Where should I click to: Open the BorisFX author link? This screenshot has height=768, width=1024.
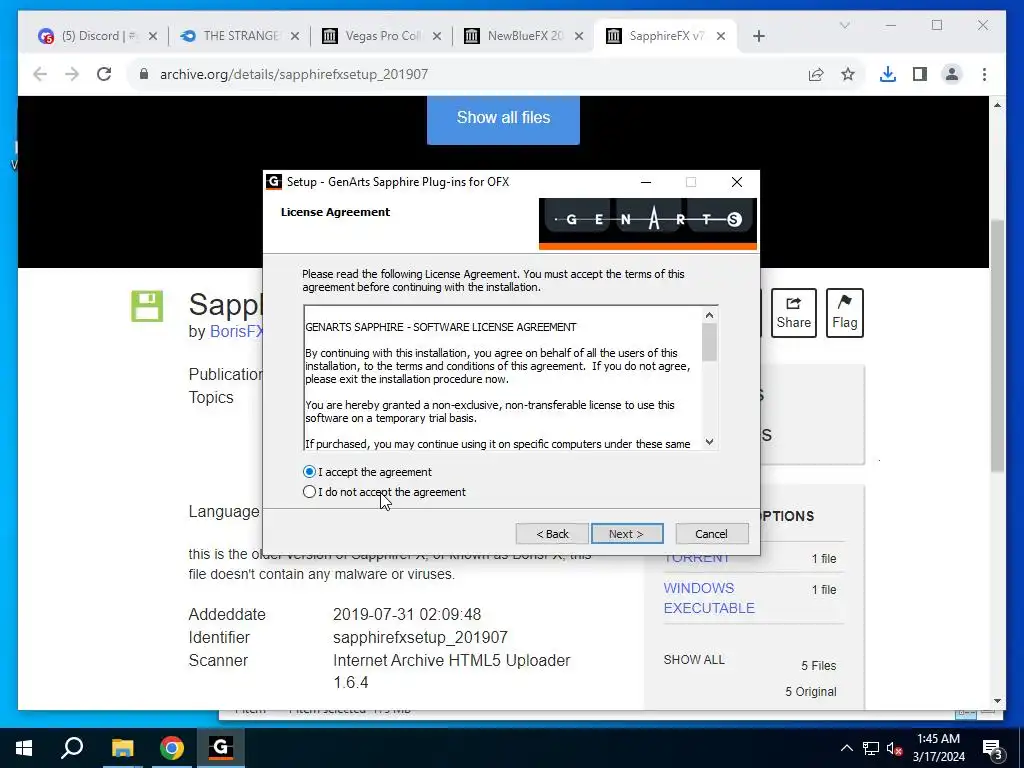[236, 332]
